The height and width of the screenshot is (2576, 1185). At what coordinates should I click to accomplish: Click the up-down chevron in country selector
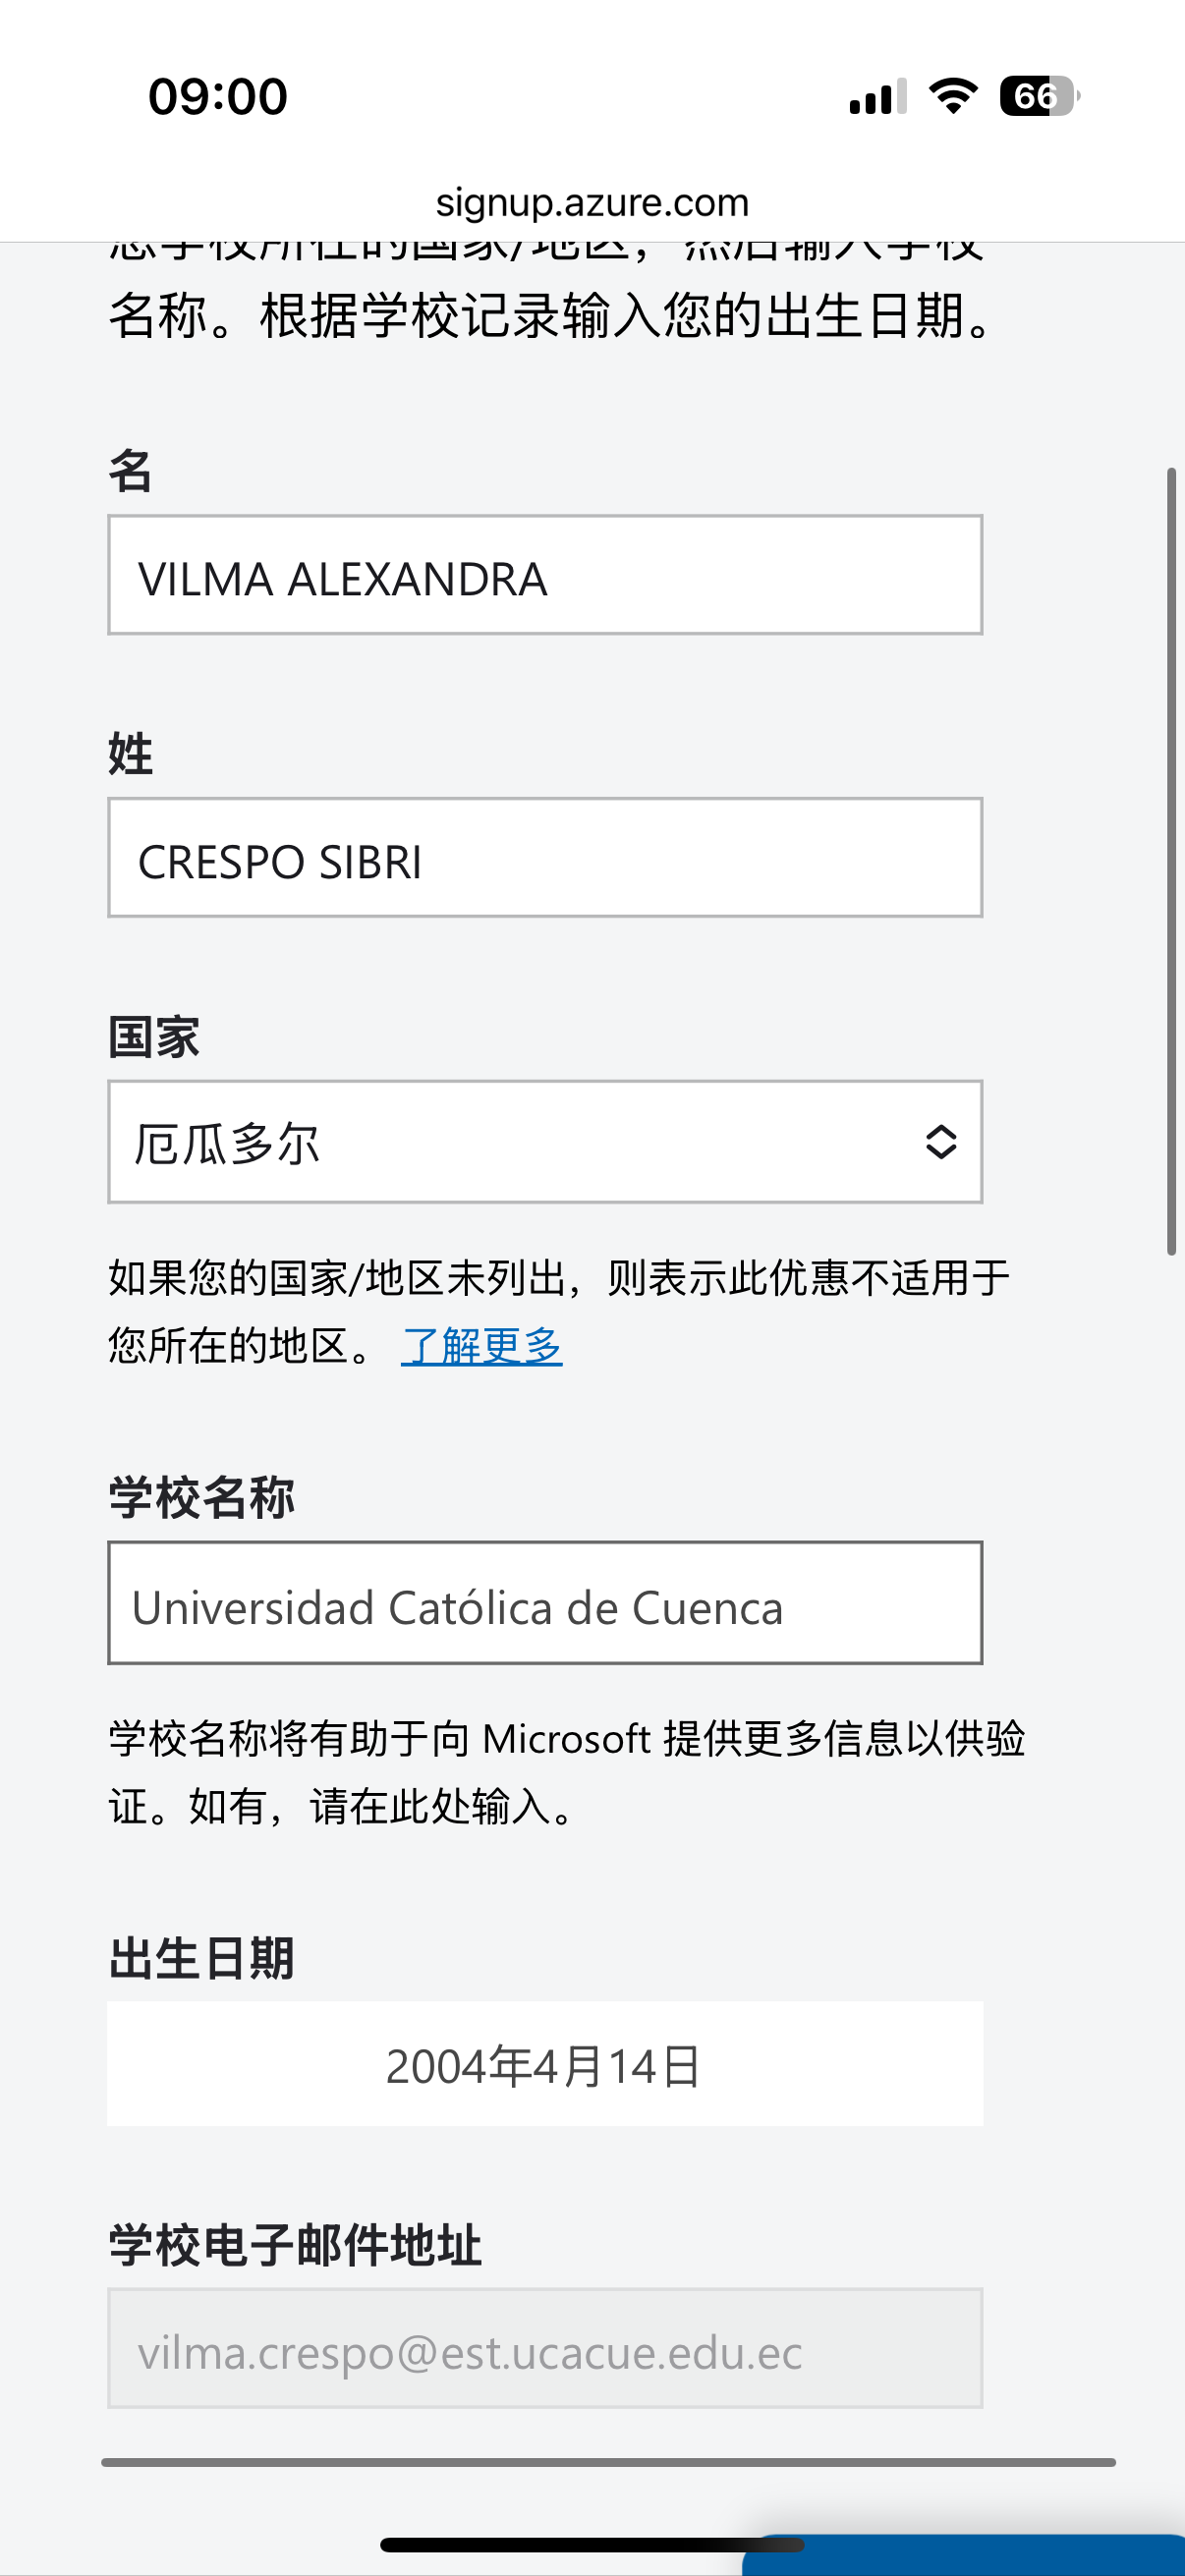(x=940, y=1142)
